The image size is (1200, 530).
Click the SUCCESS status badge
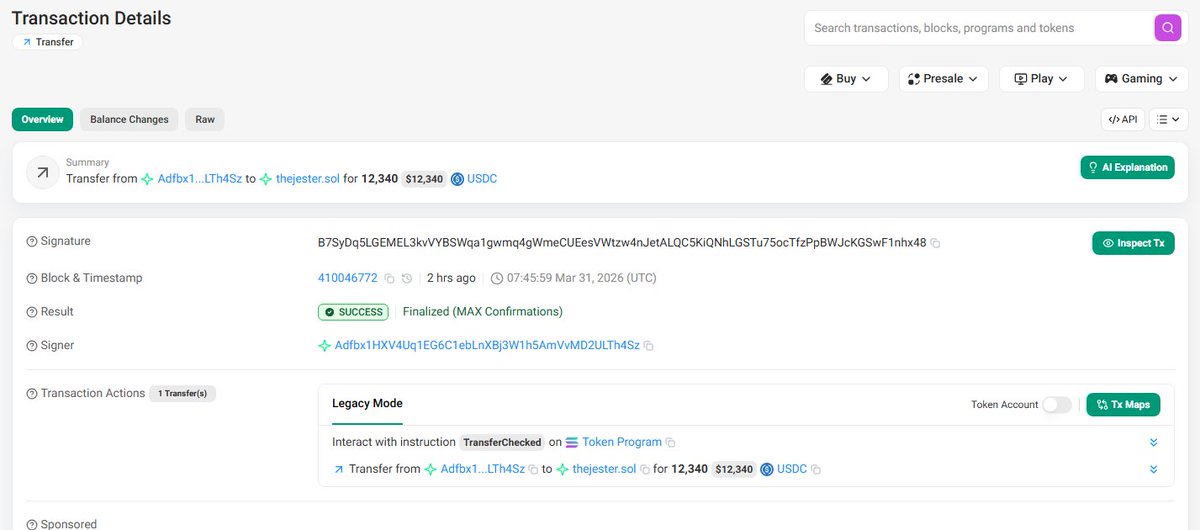pyautogui.click(x=354, y=312)
